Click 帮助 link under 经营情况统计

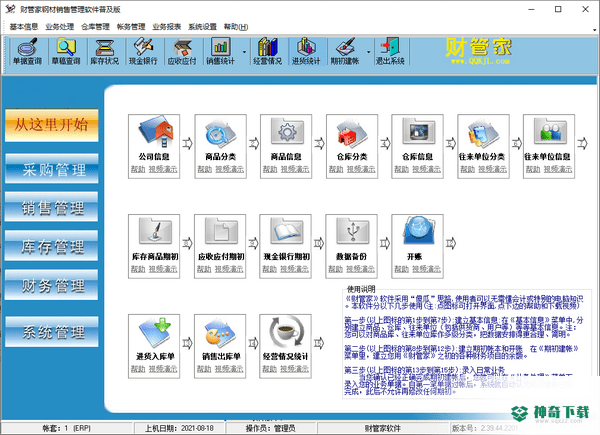(269, 369)
